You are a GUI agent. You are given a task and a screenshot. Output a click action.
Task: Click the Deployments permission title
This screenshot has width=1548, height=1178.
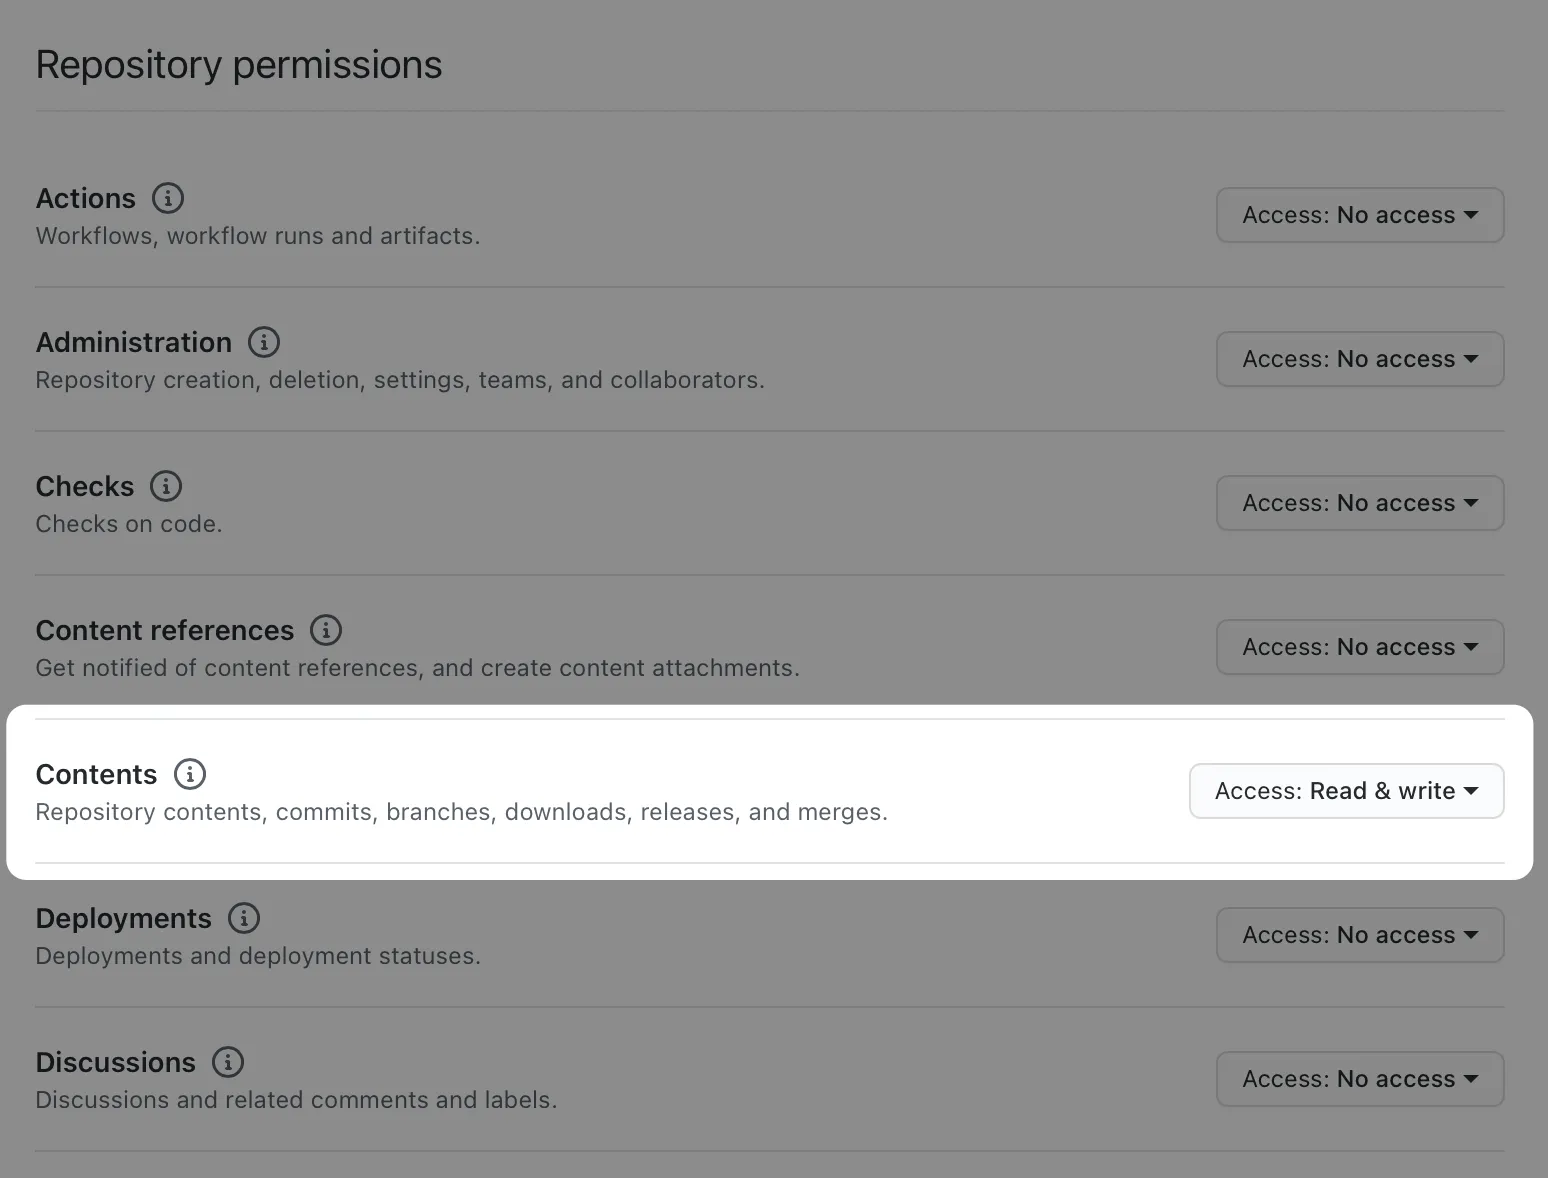(x=124, y=918)
